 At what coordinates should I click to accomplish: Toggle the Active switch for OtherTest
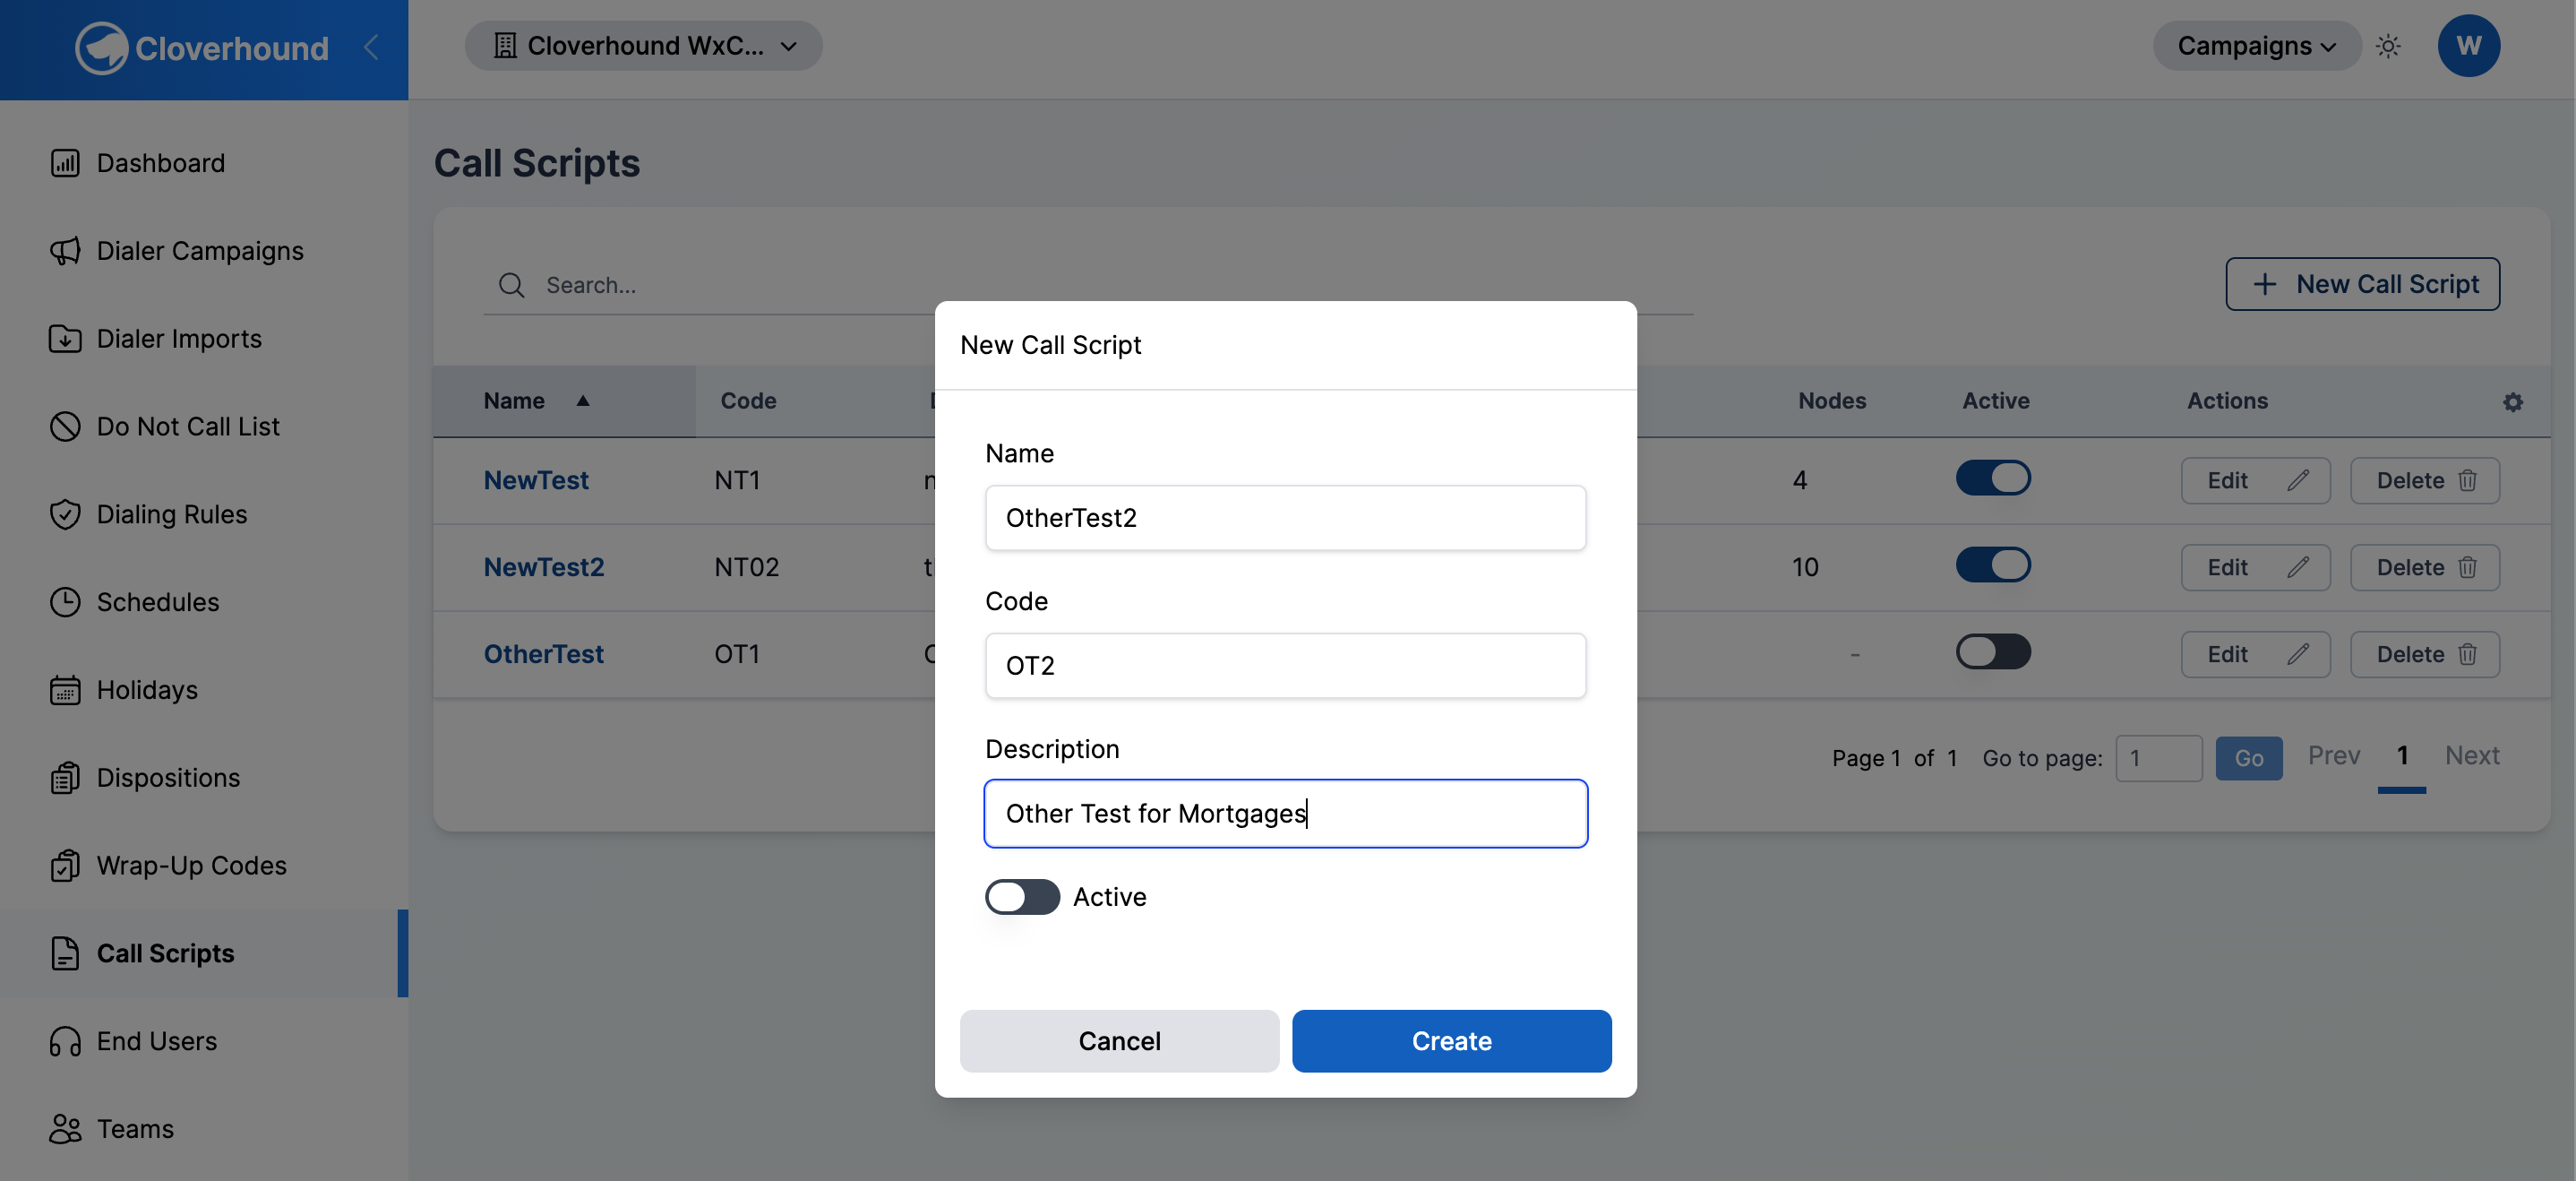[1993, 652]
